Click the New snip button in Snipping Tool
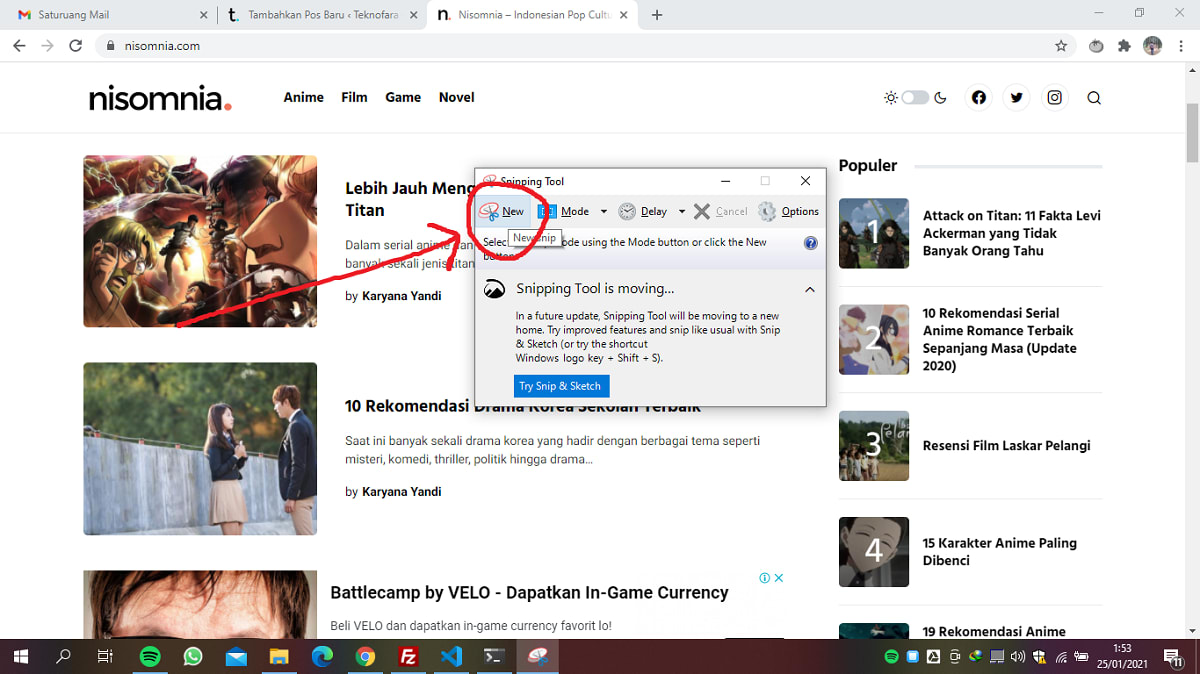The image size is (1200, 674). point(502,211)
